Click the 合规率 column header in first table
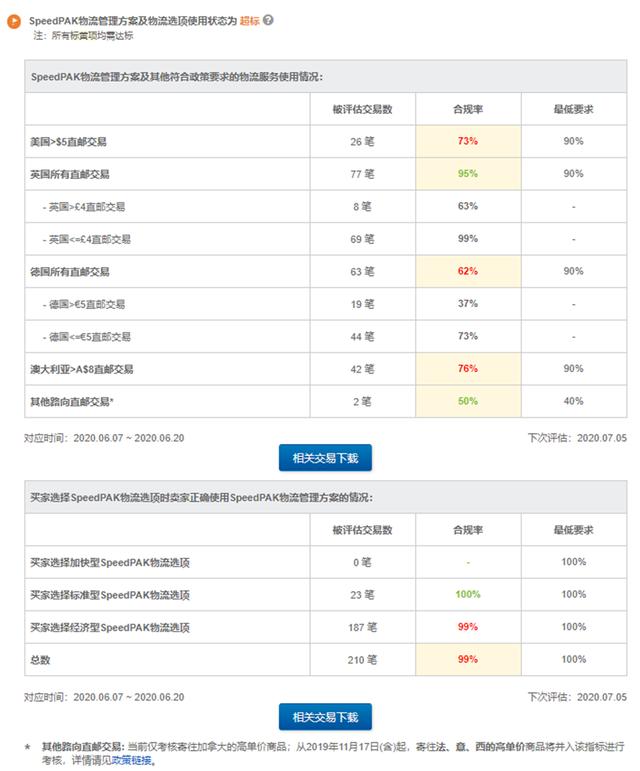This screenshot has height=771, width=640. click(x=468, y=109)
